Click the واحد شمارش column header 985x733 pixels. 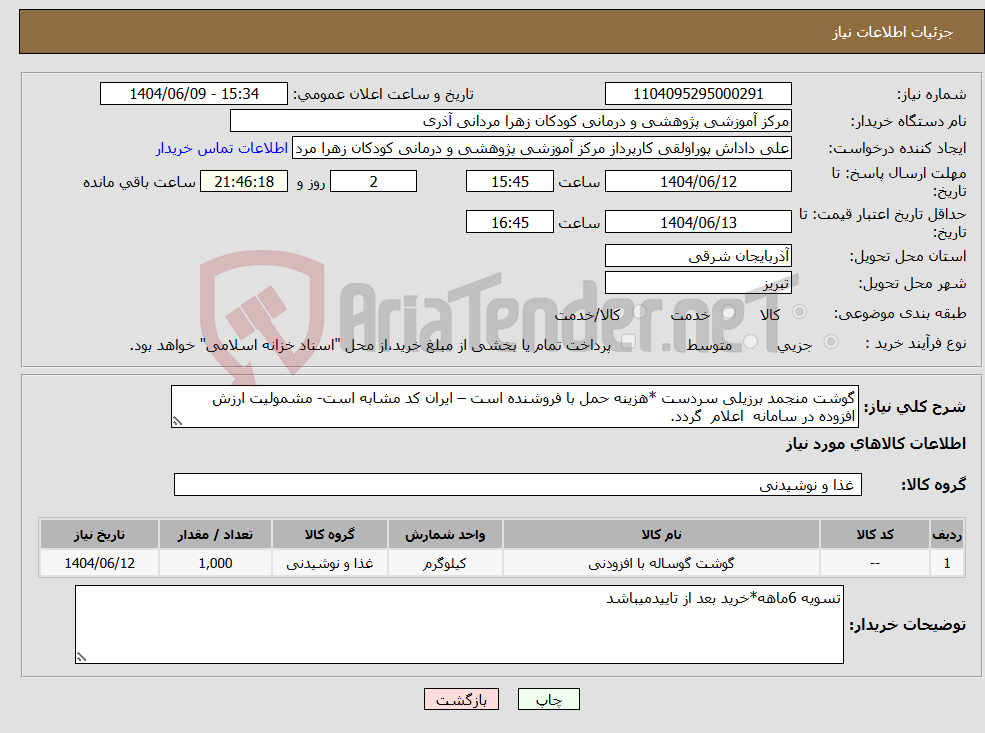(x=445, y=535)
